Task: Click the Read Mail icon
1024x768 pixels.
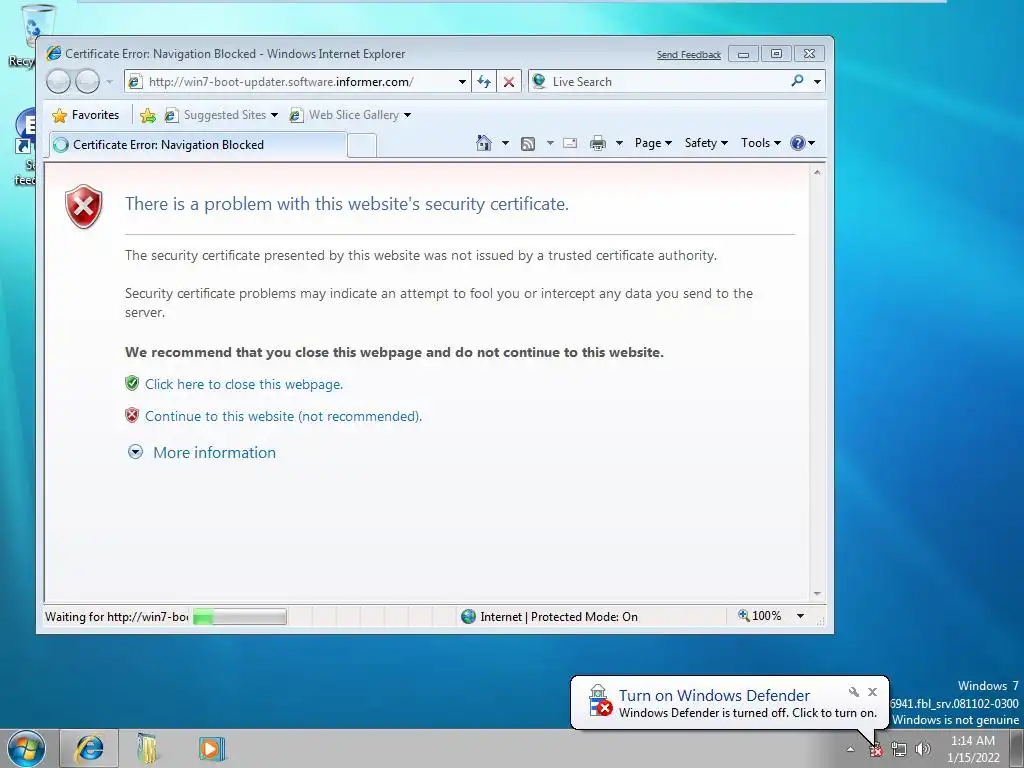Action: coord(570,143)
